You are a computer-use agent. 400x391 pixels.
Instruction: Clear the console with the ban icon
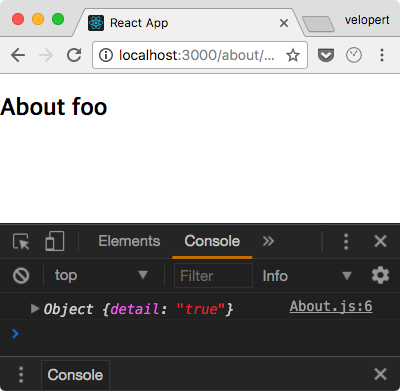(x=21, y=276)
